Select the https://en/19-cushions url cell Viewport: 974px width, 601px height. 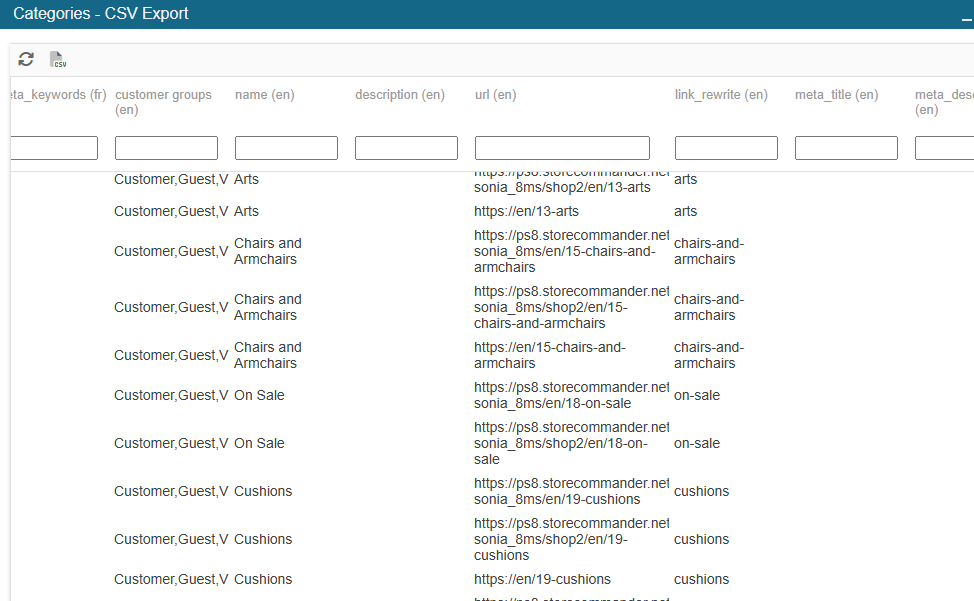point(542,579)
